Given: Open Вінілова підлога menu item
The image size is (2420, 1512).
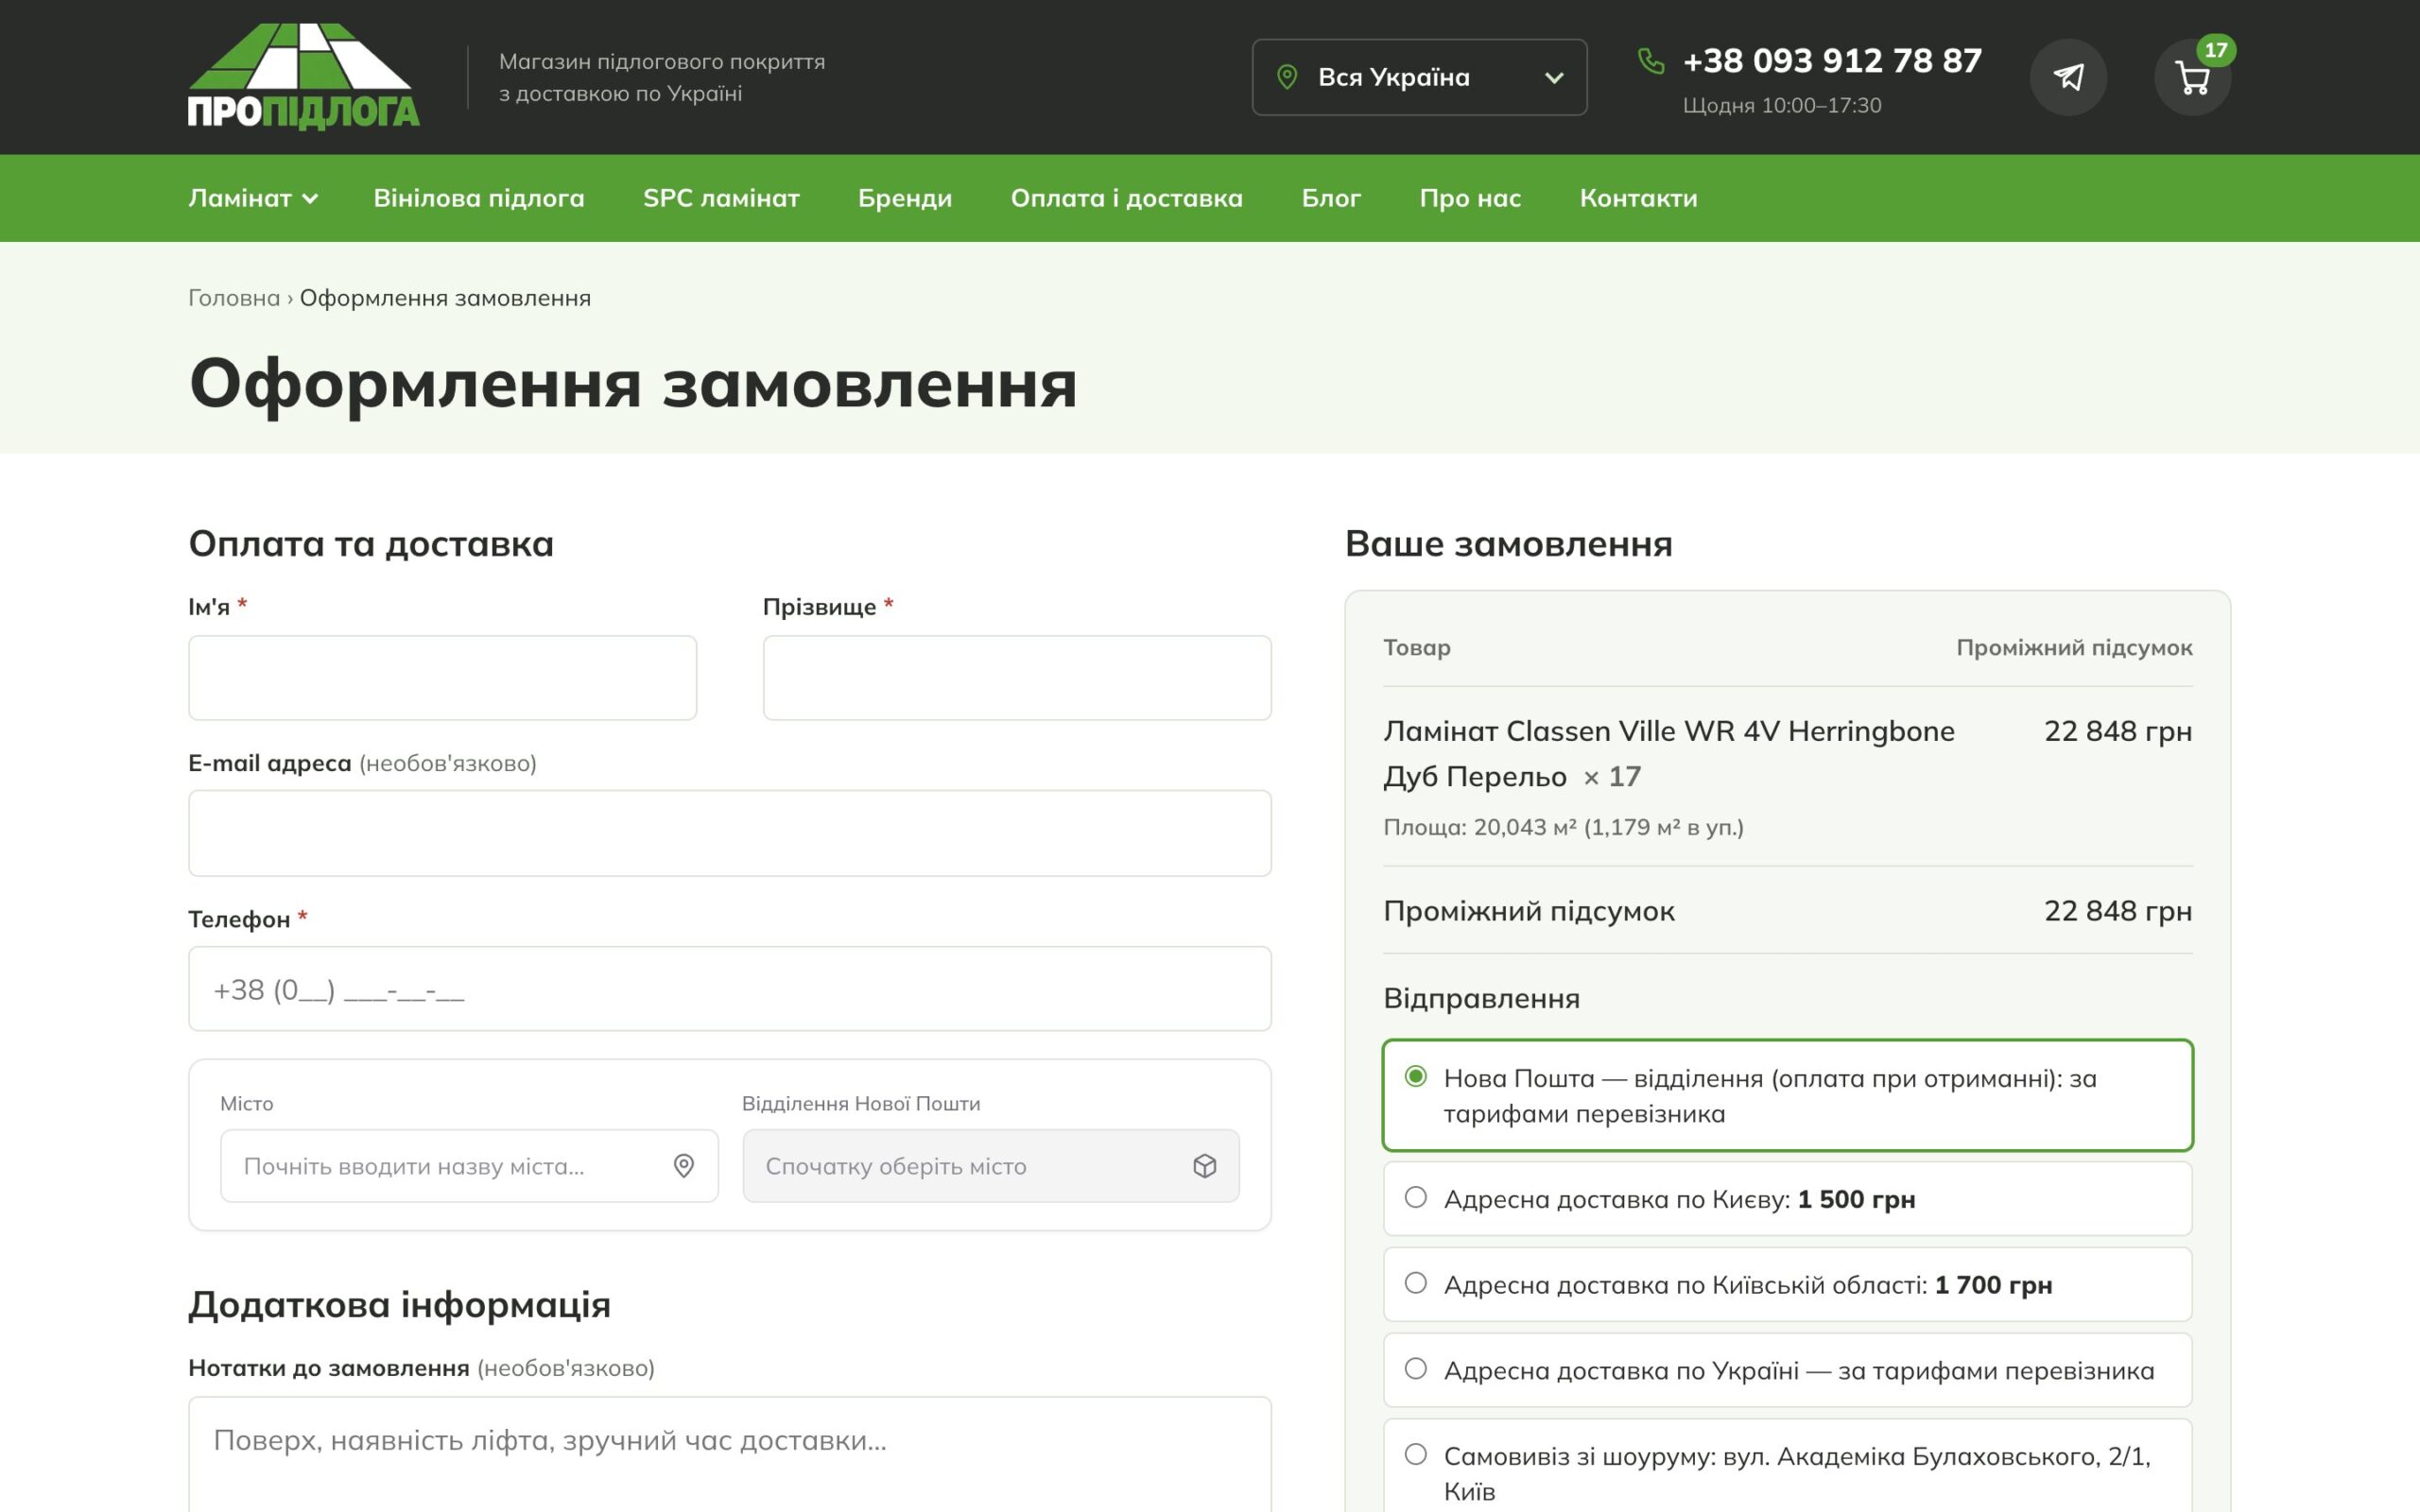Looking at the screenshot, I should click(479, 198).
